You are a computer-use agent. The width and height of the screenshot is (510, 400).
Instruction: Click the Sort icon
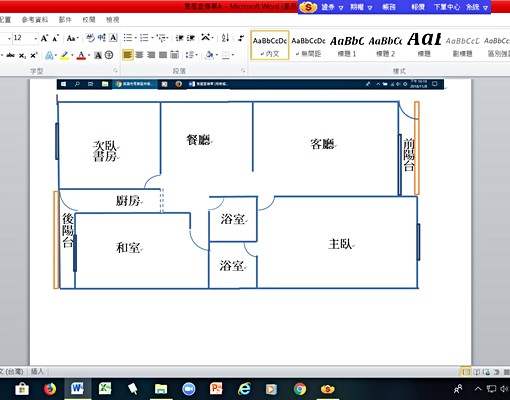pyautogui.click(x=225, y=38)
